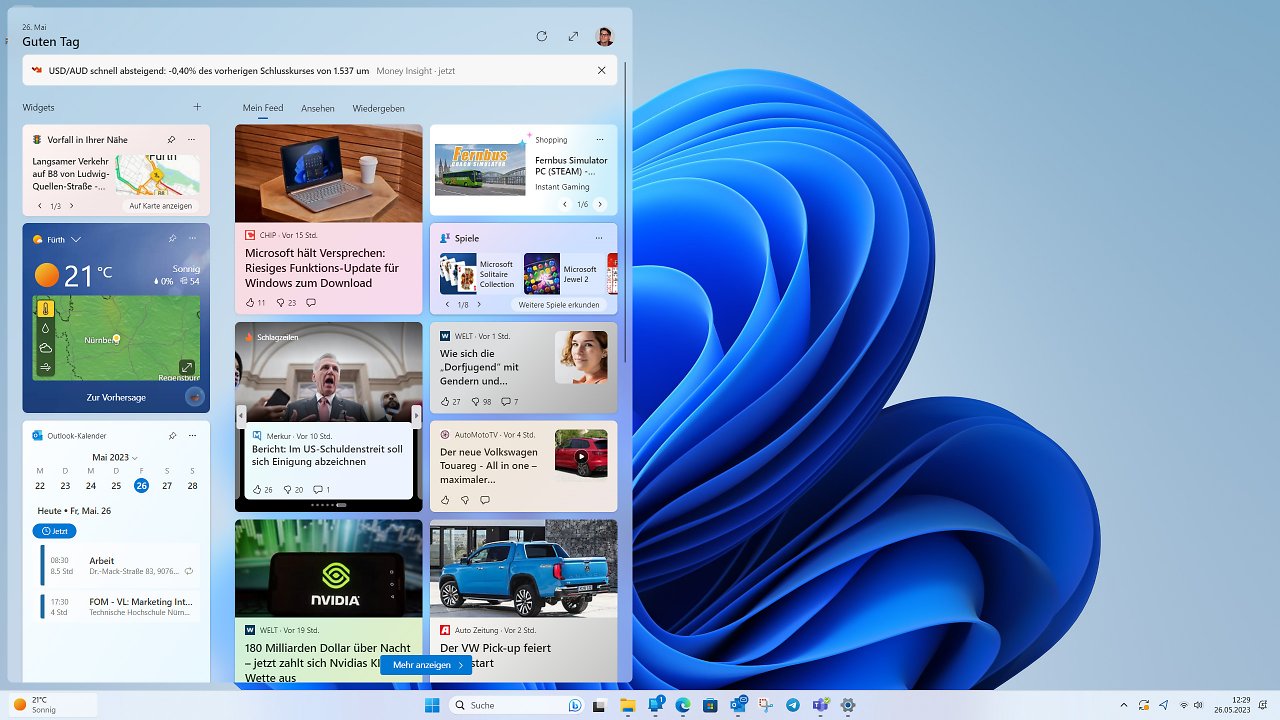This screenshot has width=1280, height=720.
Task: Go to previous traffic incident
Action: [x=40, y=206]
